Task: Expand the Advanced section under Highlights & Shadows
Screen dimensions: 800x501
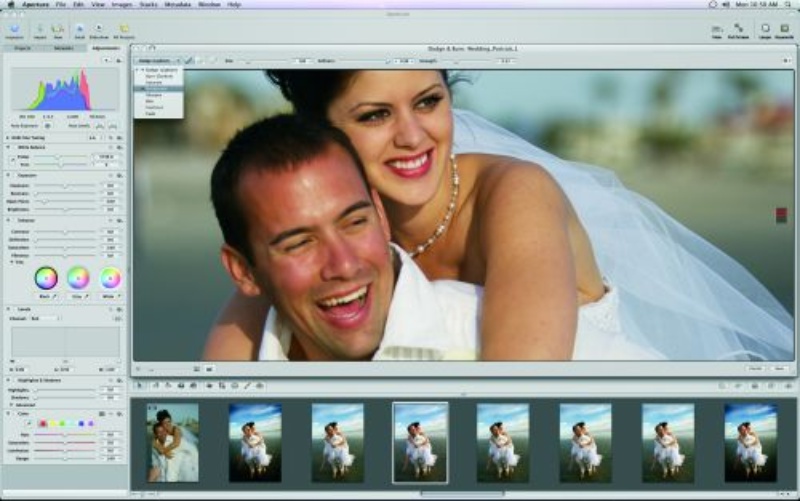Action: (x=11, y=405)
